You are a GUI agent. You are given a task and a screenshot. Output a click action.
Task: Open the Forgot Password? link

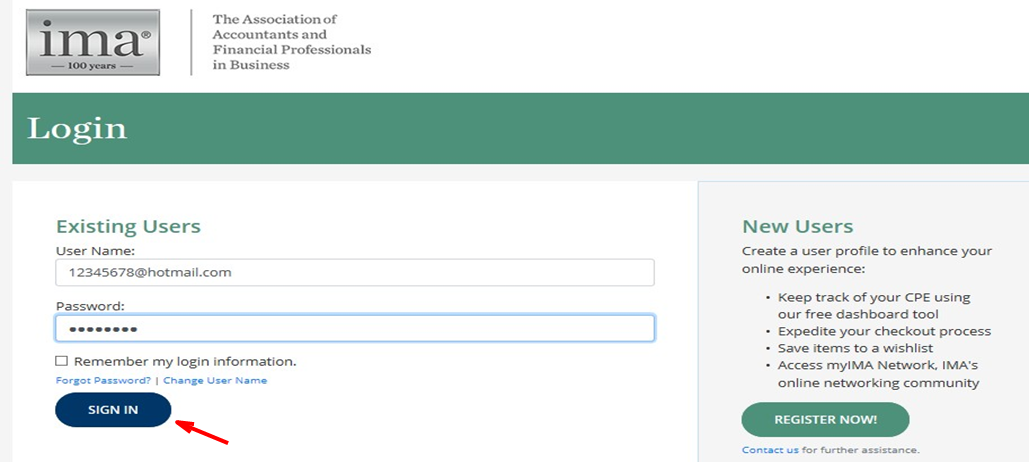pyautogui.click(x=103, y=381)
